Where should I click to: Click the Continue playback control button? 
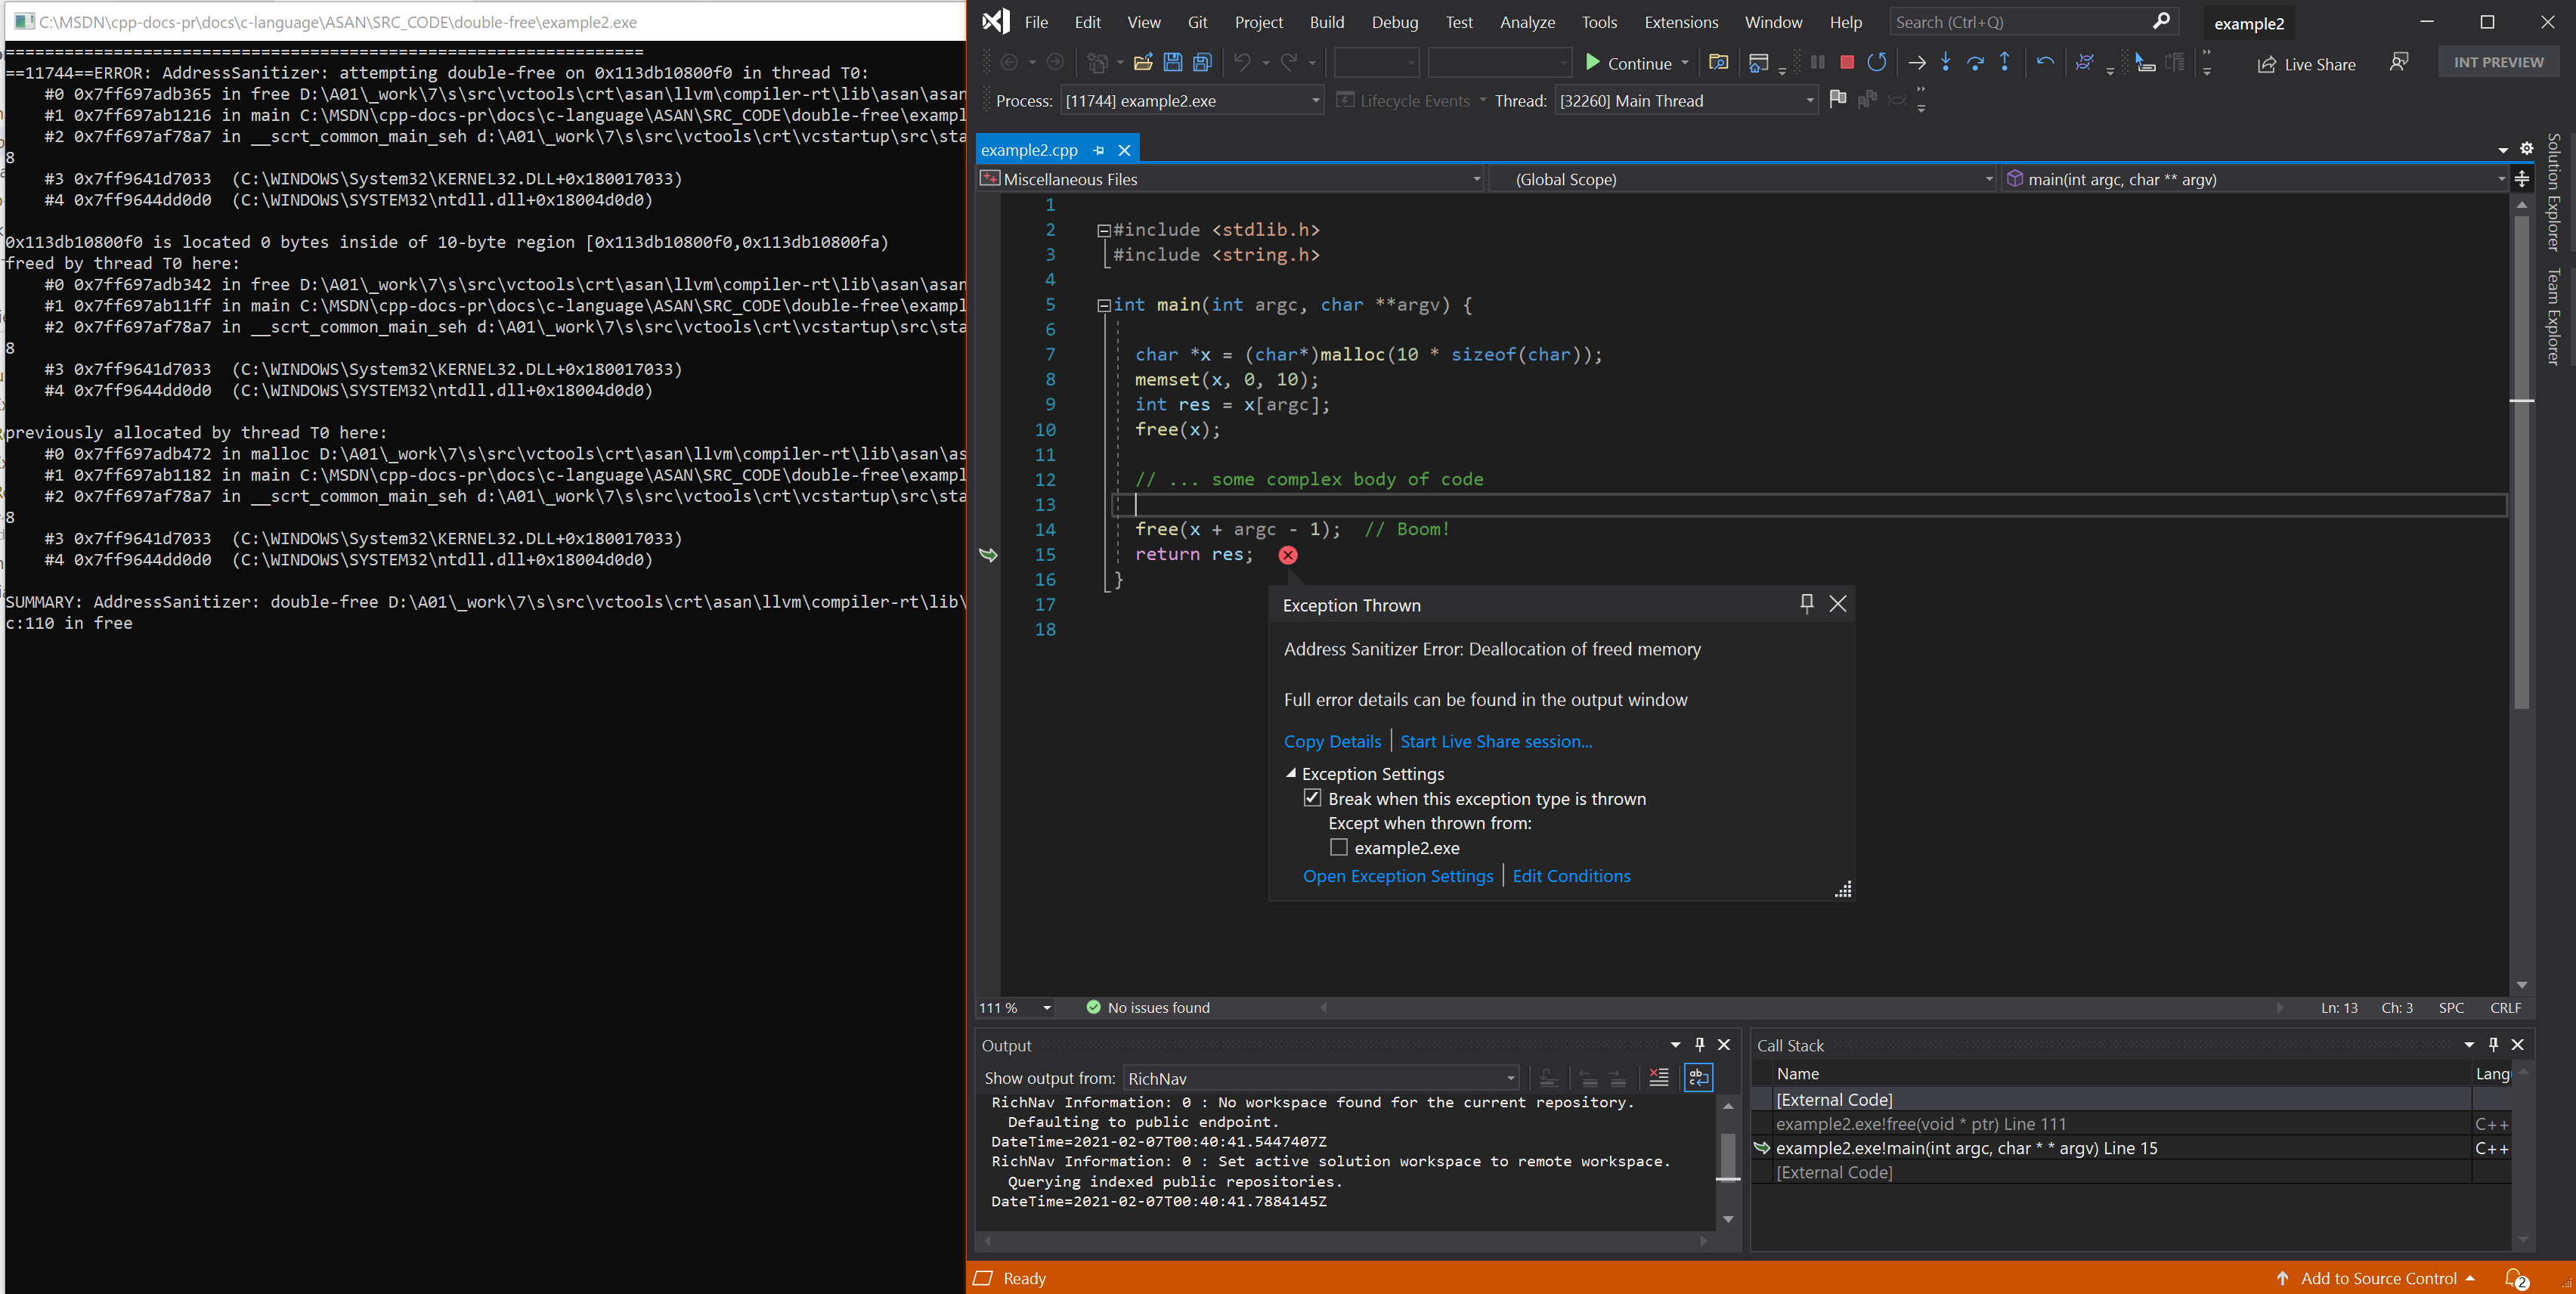(1630, 63)
